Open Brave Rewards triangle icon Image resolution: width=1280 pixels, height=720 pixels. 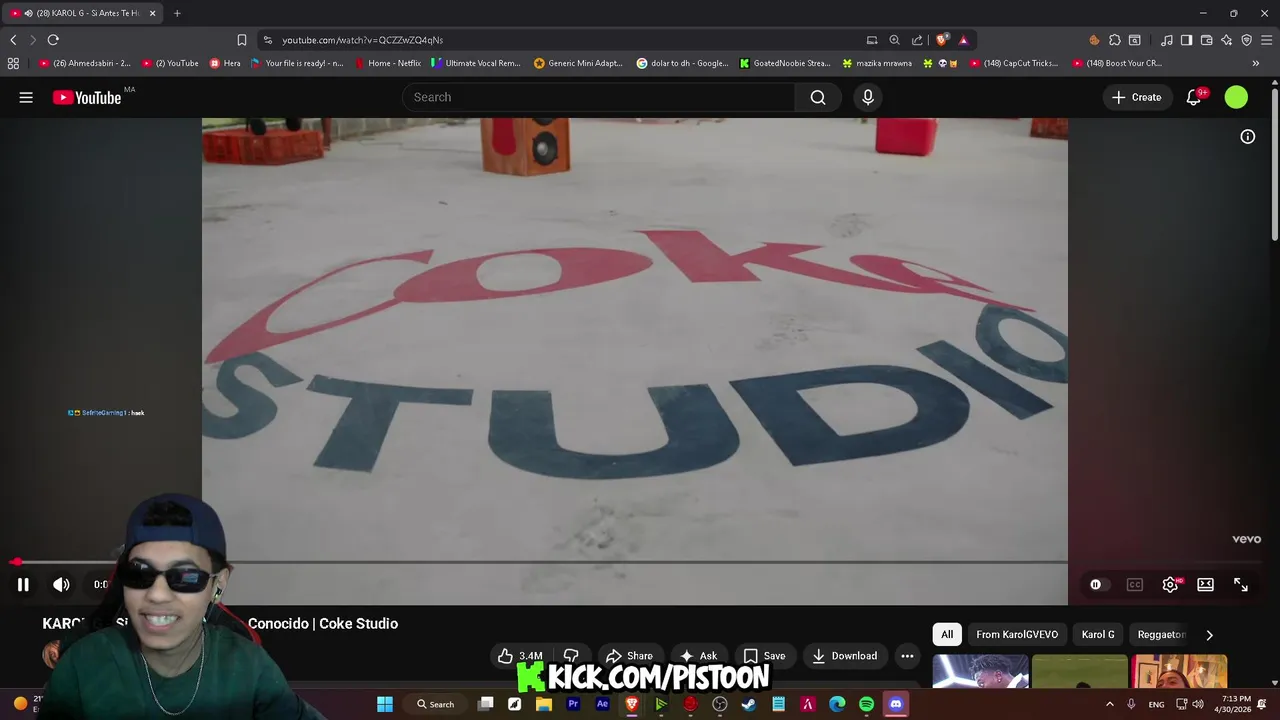(963, 40)
